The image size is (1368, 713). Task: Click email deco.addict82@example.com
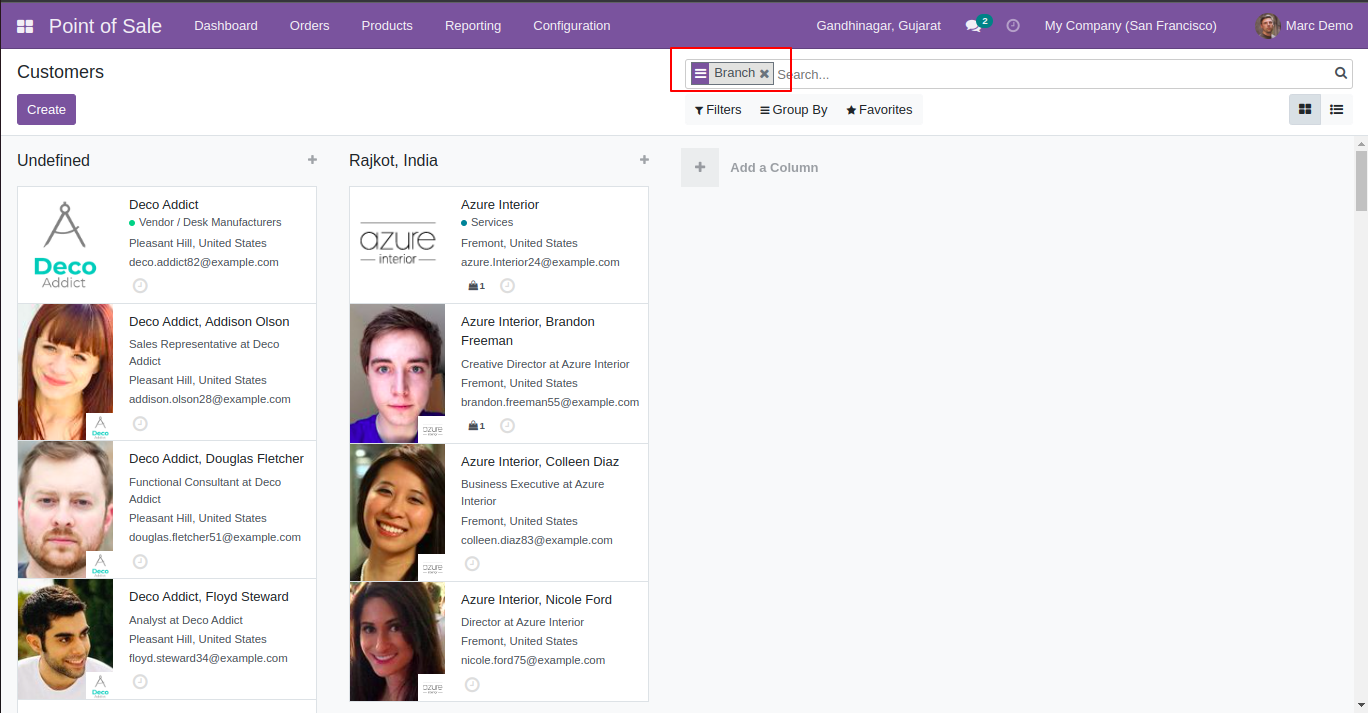pos(204,262)
